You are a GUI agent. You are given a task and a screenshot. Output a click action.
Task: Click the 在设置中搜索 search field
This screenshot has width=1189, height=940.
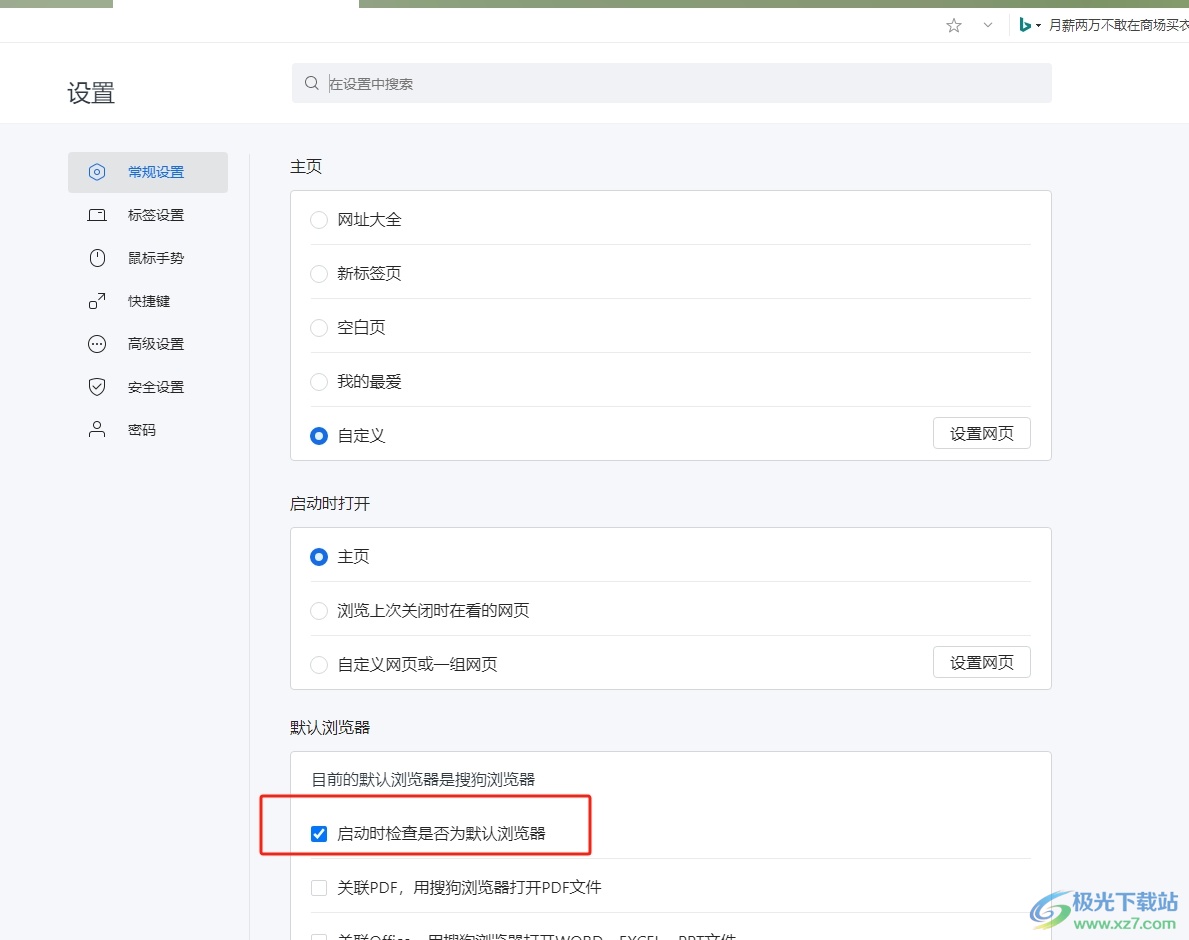[x=671, y=83]
